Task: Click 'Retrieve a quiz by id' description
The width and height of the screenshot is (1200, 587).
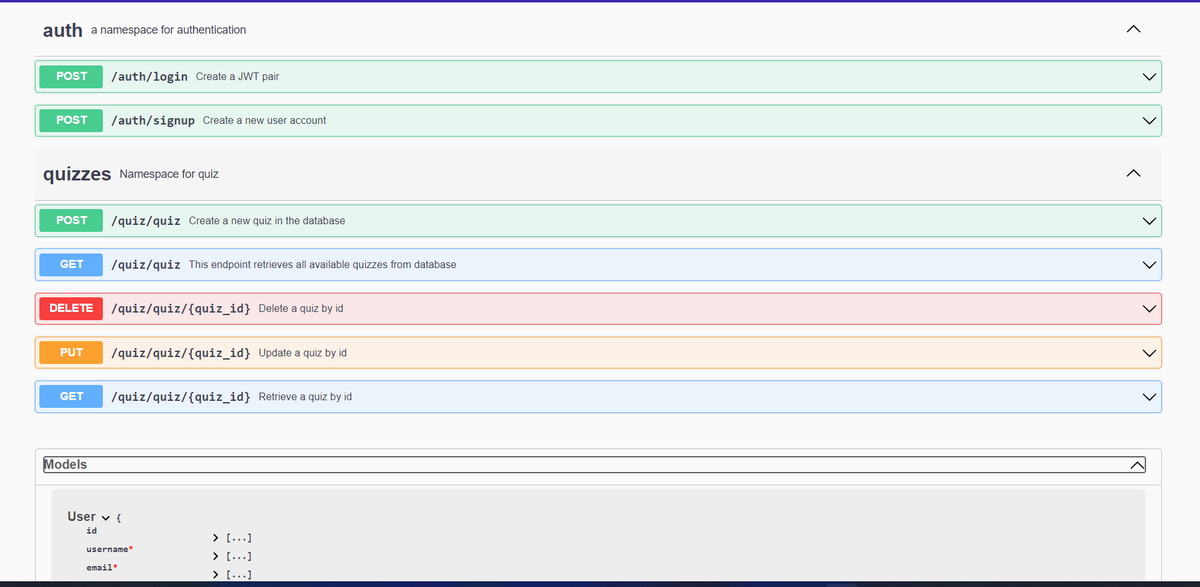Action: coord(305,397)
